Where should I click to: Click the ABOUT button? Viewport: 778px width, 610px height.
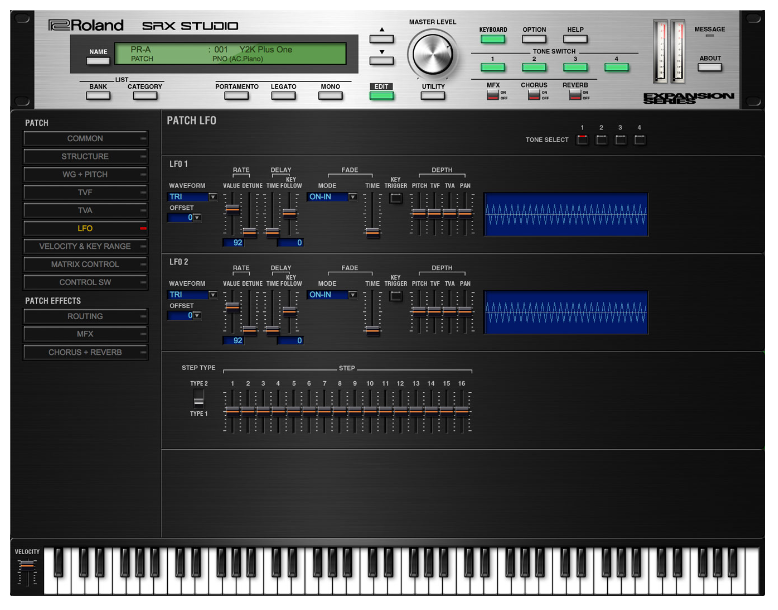click(710, 67)
